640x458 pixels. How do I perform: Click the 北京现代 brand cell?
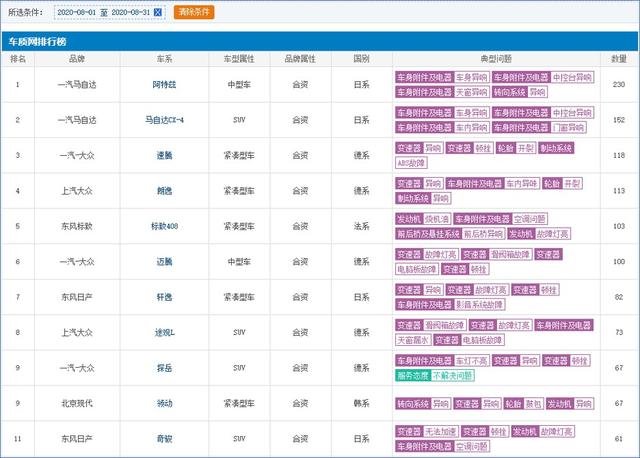[x=77, y=403]
